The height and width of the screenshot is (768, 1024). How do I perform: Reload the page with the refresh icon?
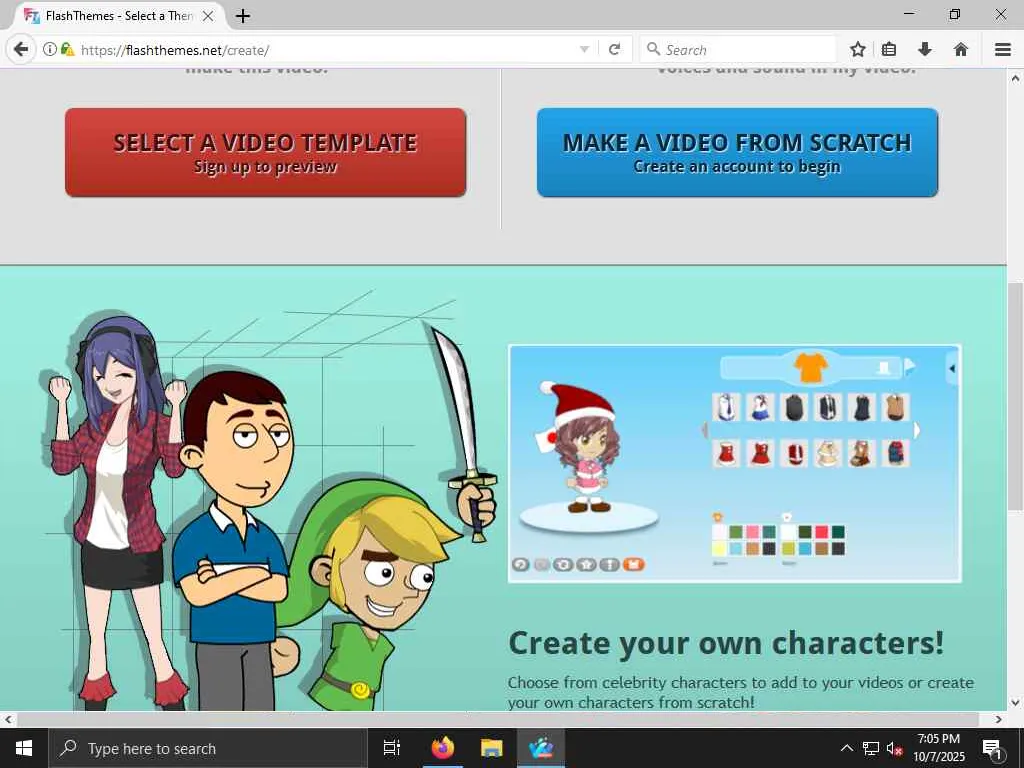(614, 50)
